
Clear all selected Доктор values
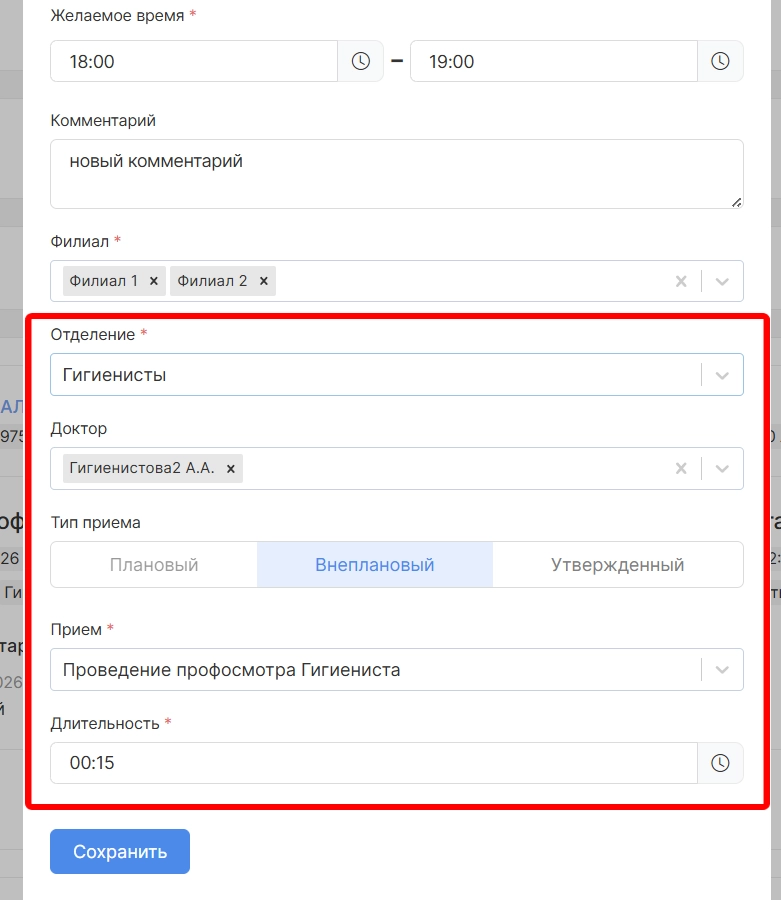681,468
